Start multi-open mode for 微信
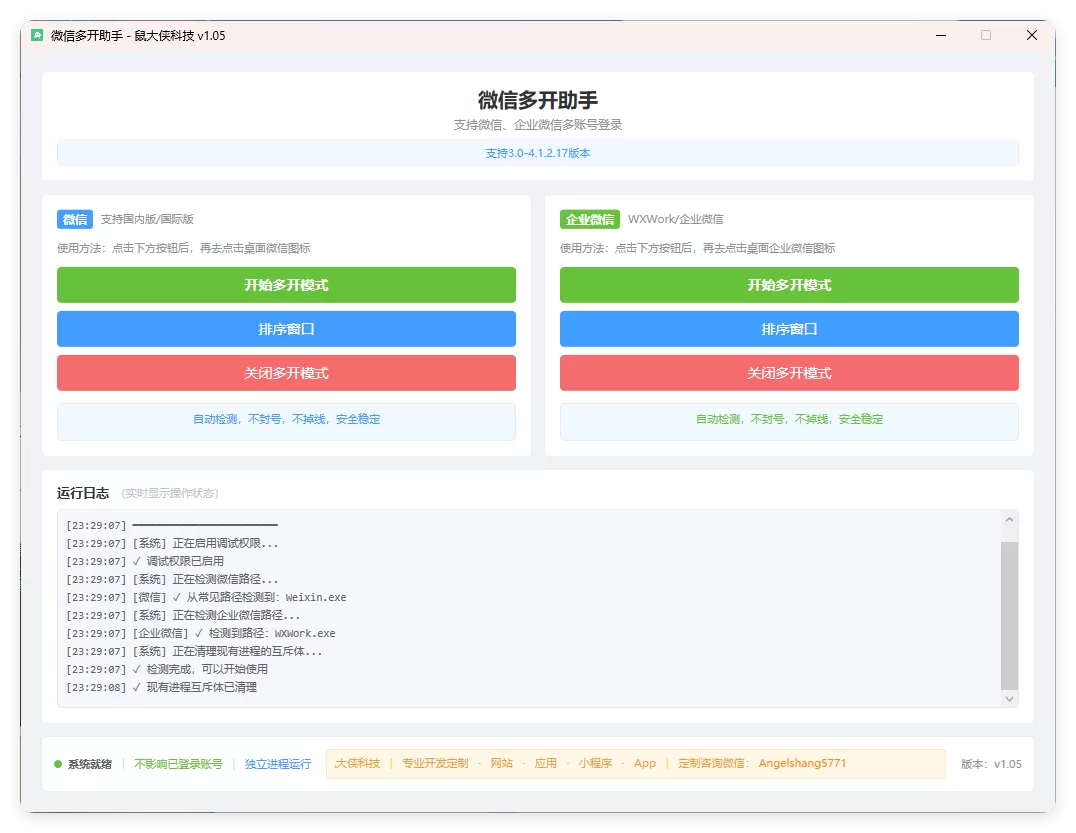 point(286,285)
